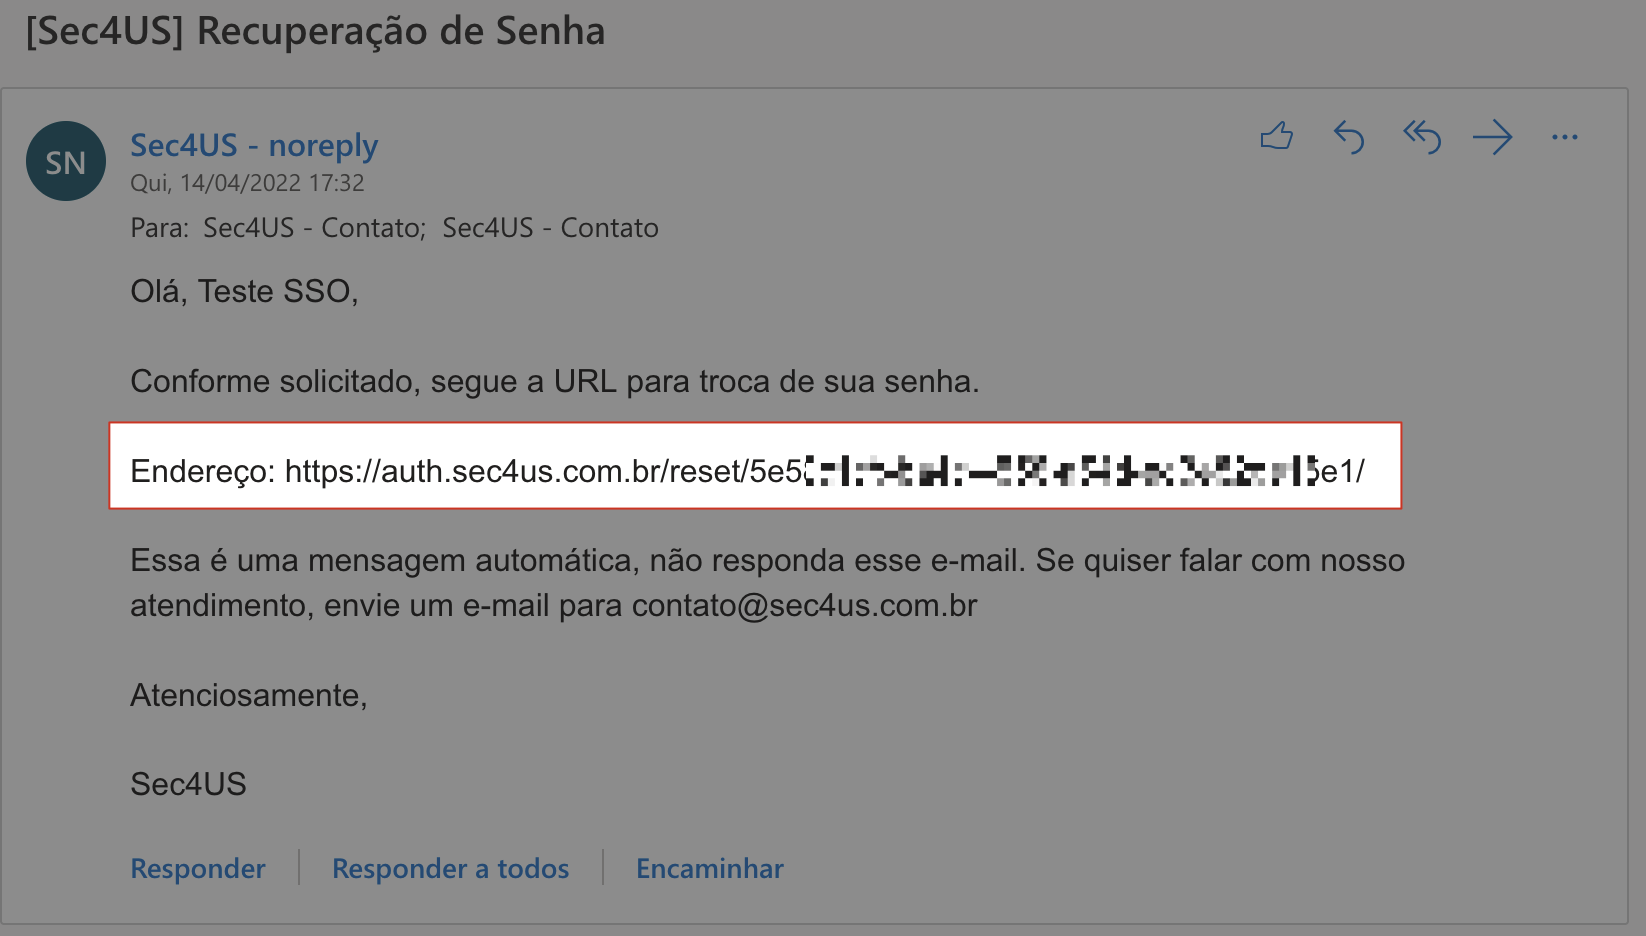Click the double-arrow Reply All icon
Viewport: 1646px width, 936px height.
point(1421,137)
